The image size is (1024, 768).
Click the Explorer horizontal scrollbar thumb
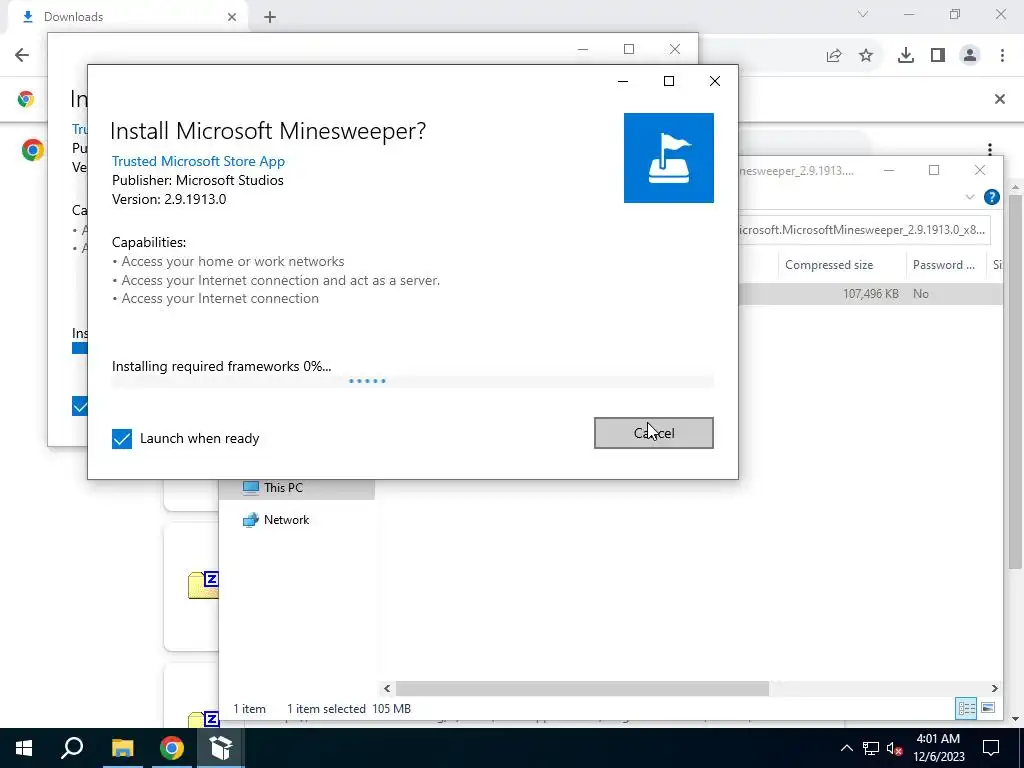(582, 688)
